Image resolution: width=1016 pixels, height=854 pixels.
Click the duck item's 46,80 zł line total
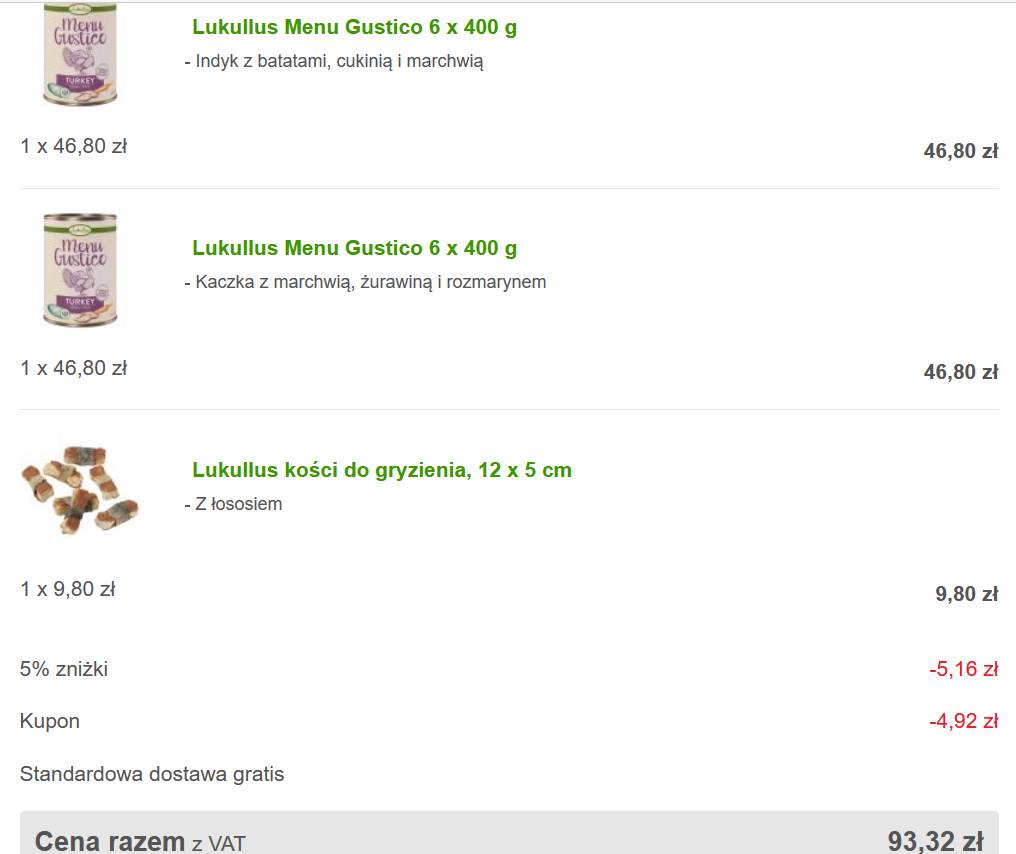coord(961,372)
